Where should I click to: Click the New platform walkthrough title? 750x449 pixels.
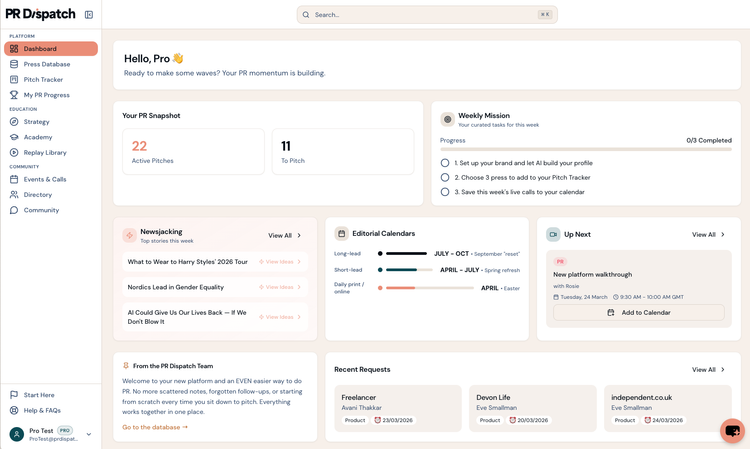click(593, 274)
